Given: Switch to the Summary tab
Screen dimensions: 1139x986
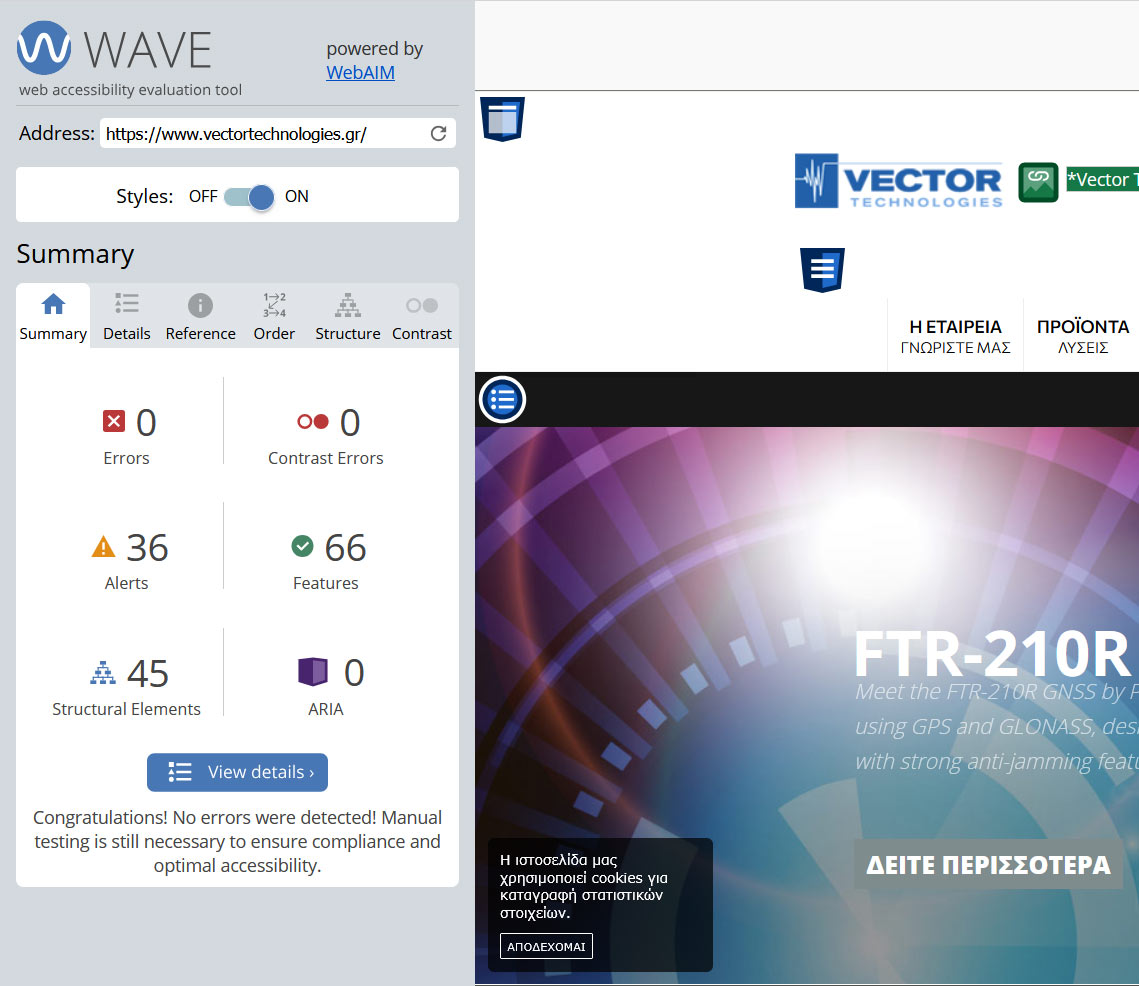Looking at the screenshot, I should point(53,316).
